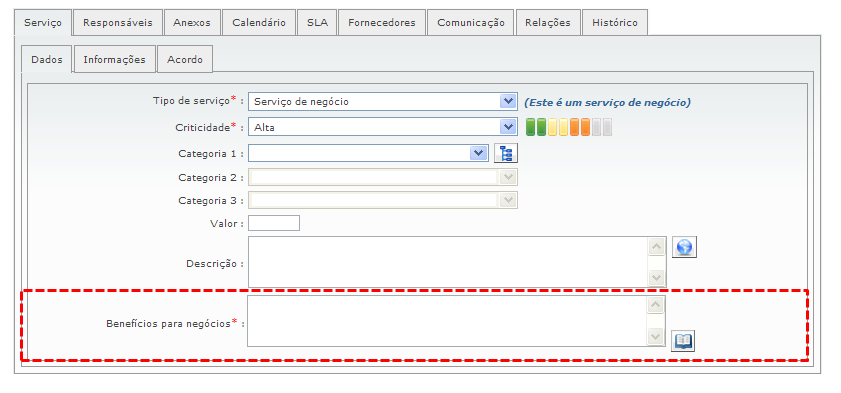Select the Informações sub-tab

(x=115, y=59)
